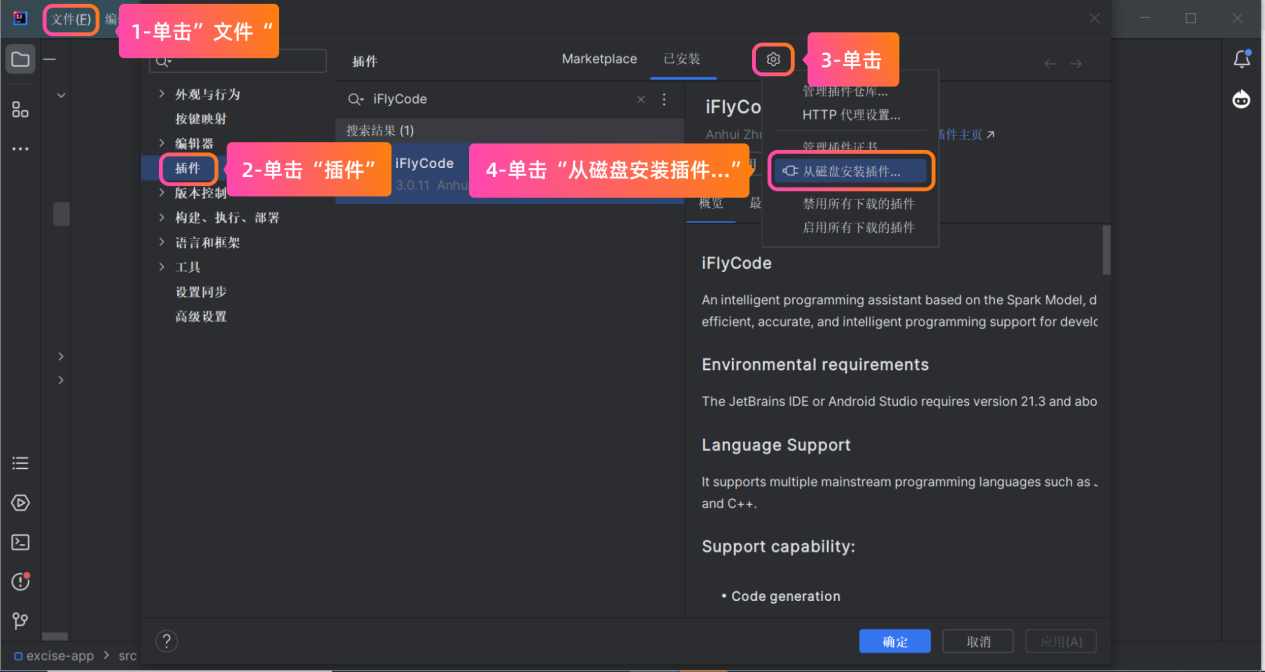Expand the 编辑器 settings node
The height and width of the screenshot is (672, 1265).
(x=162, y=143)
